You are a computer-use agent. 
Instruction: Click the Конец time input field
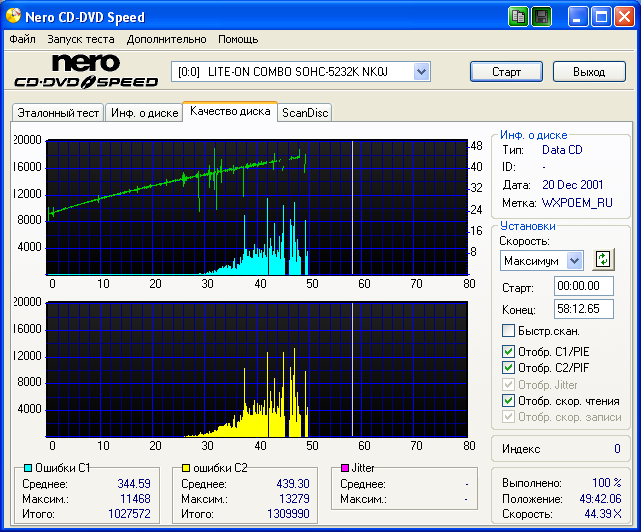[x=555, y=309]
